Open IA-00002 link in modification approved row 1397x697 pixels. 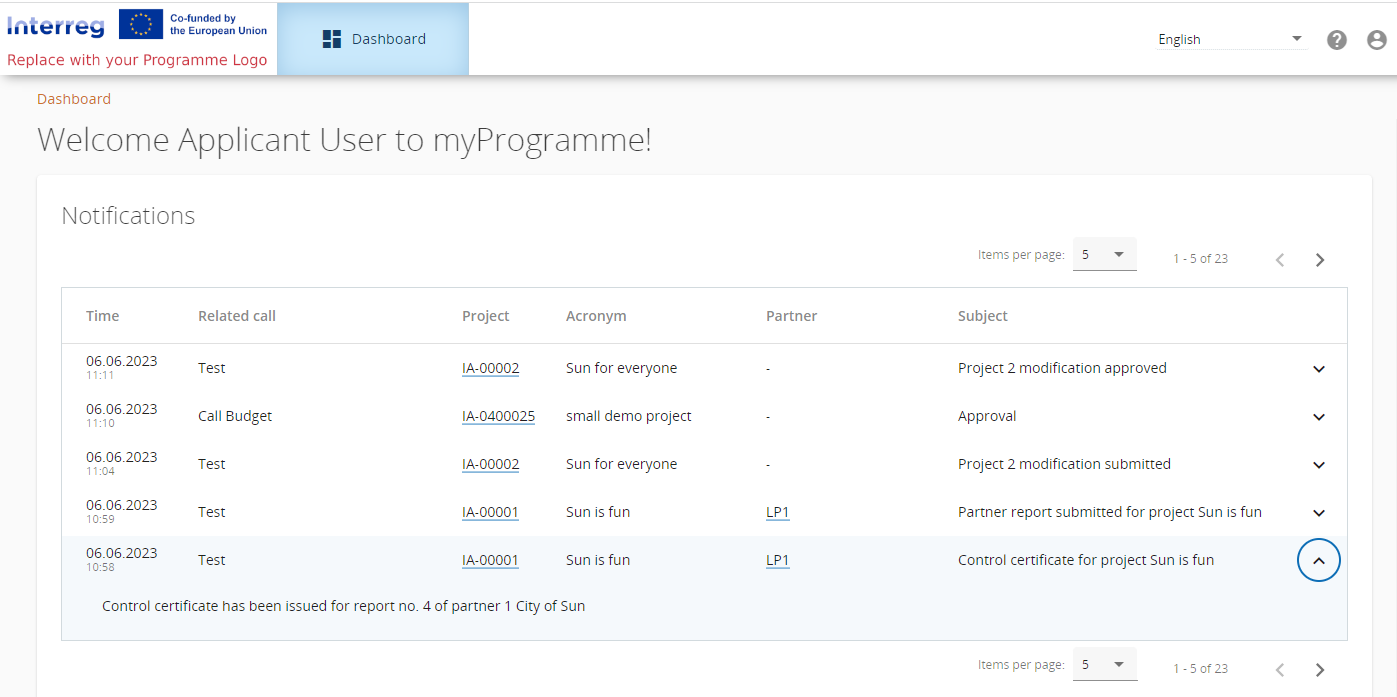[x=490, y=368]
